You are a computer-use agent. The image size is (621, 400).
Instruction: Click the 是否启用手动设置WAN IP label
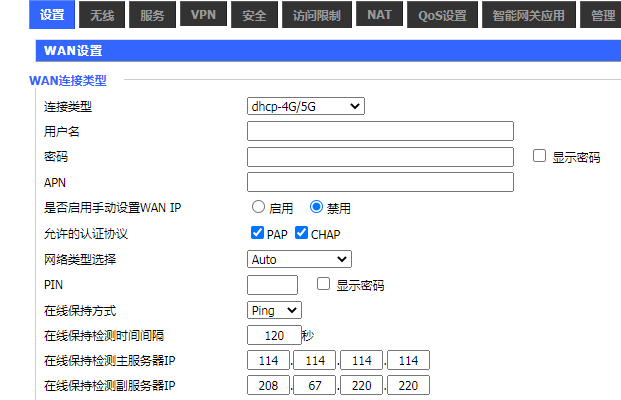pyautogui.click(x=112, y=208)
